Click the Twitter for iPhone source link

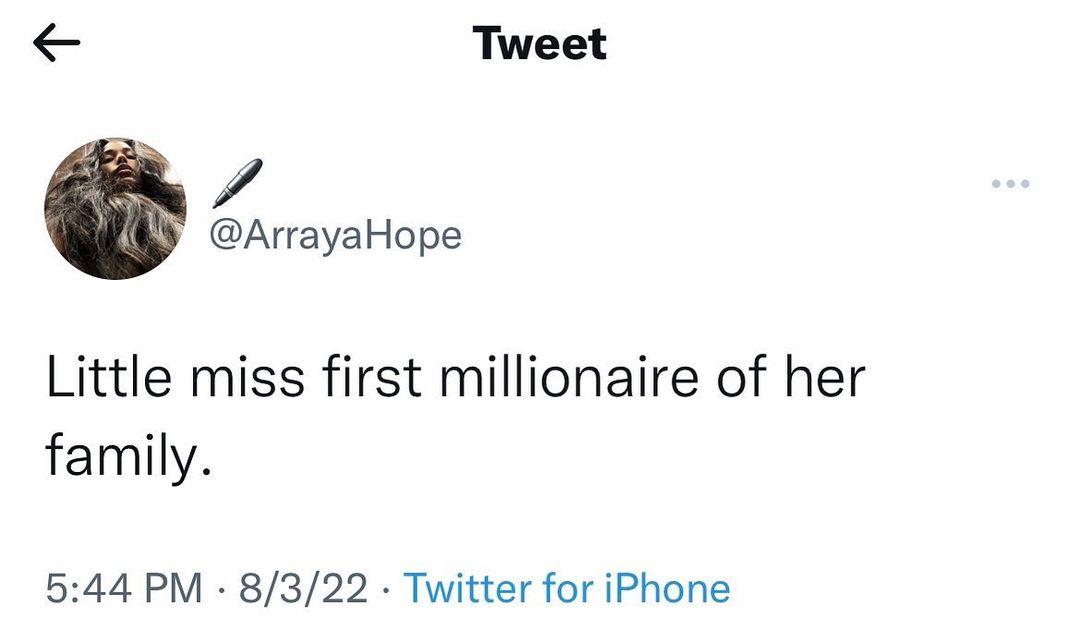[x=566, y=588]
